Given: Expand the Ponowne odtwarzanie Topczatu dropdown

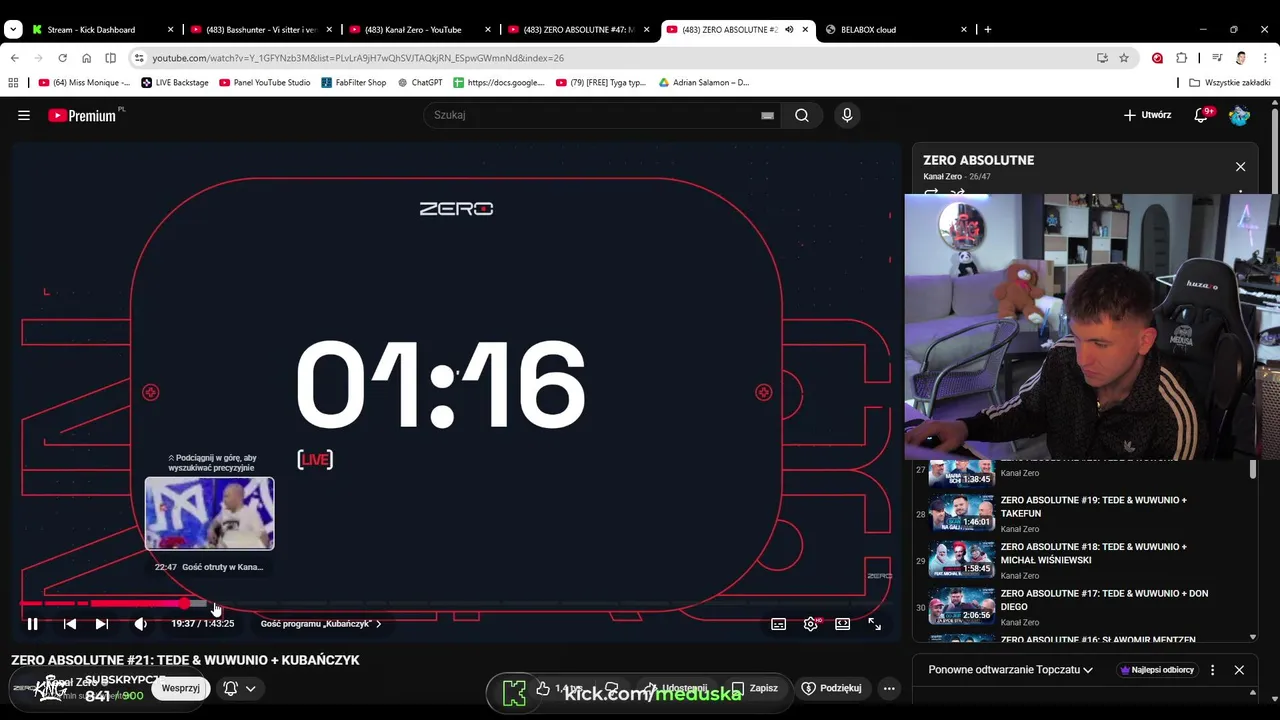Looking at the screenshot, I should (x=1010, y=670).
